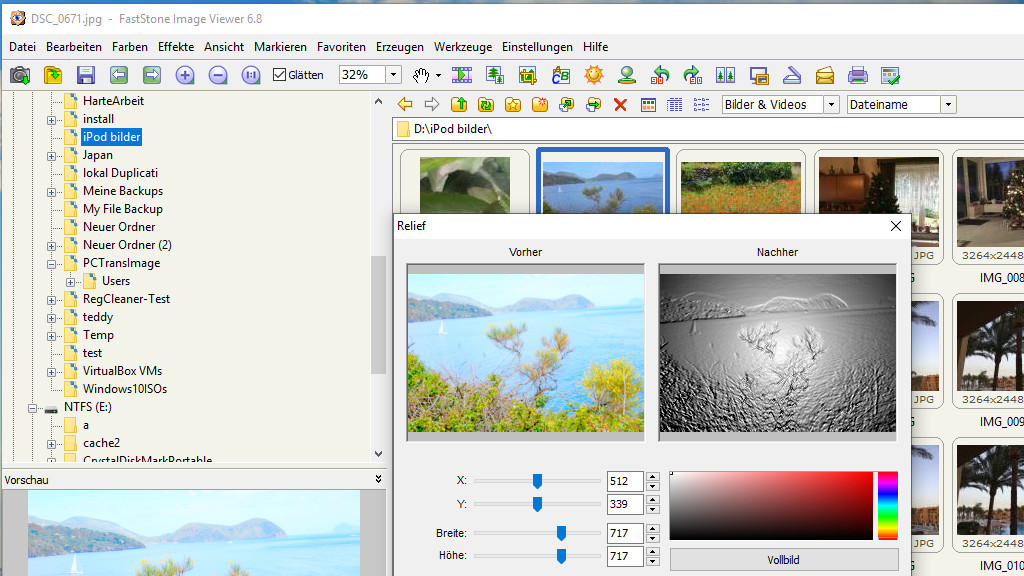Expand the Japan folder in tree

[x=52, y=156]
